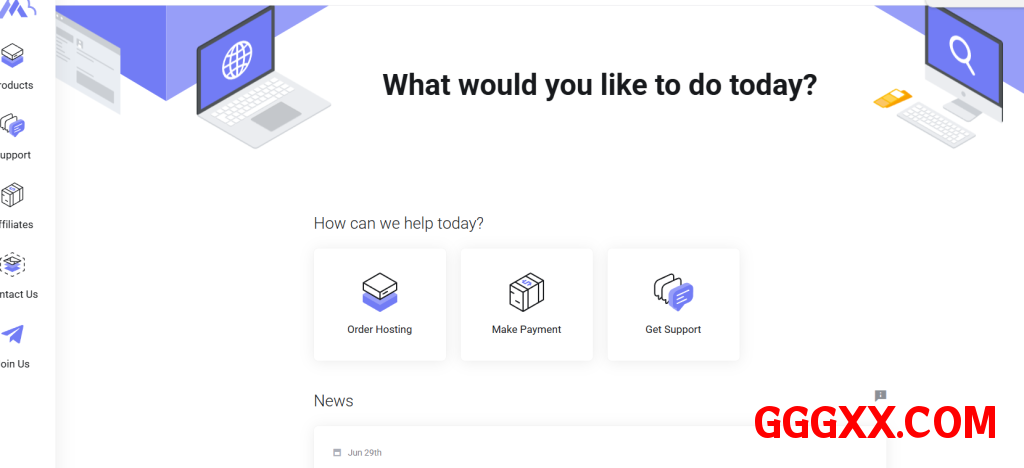This screenshot has width=1024, height=468.
Task: Open the Order Hosting label link
Action: 379,329
